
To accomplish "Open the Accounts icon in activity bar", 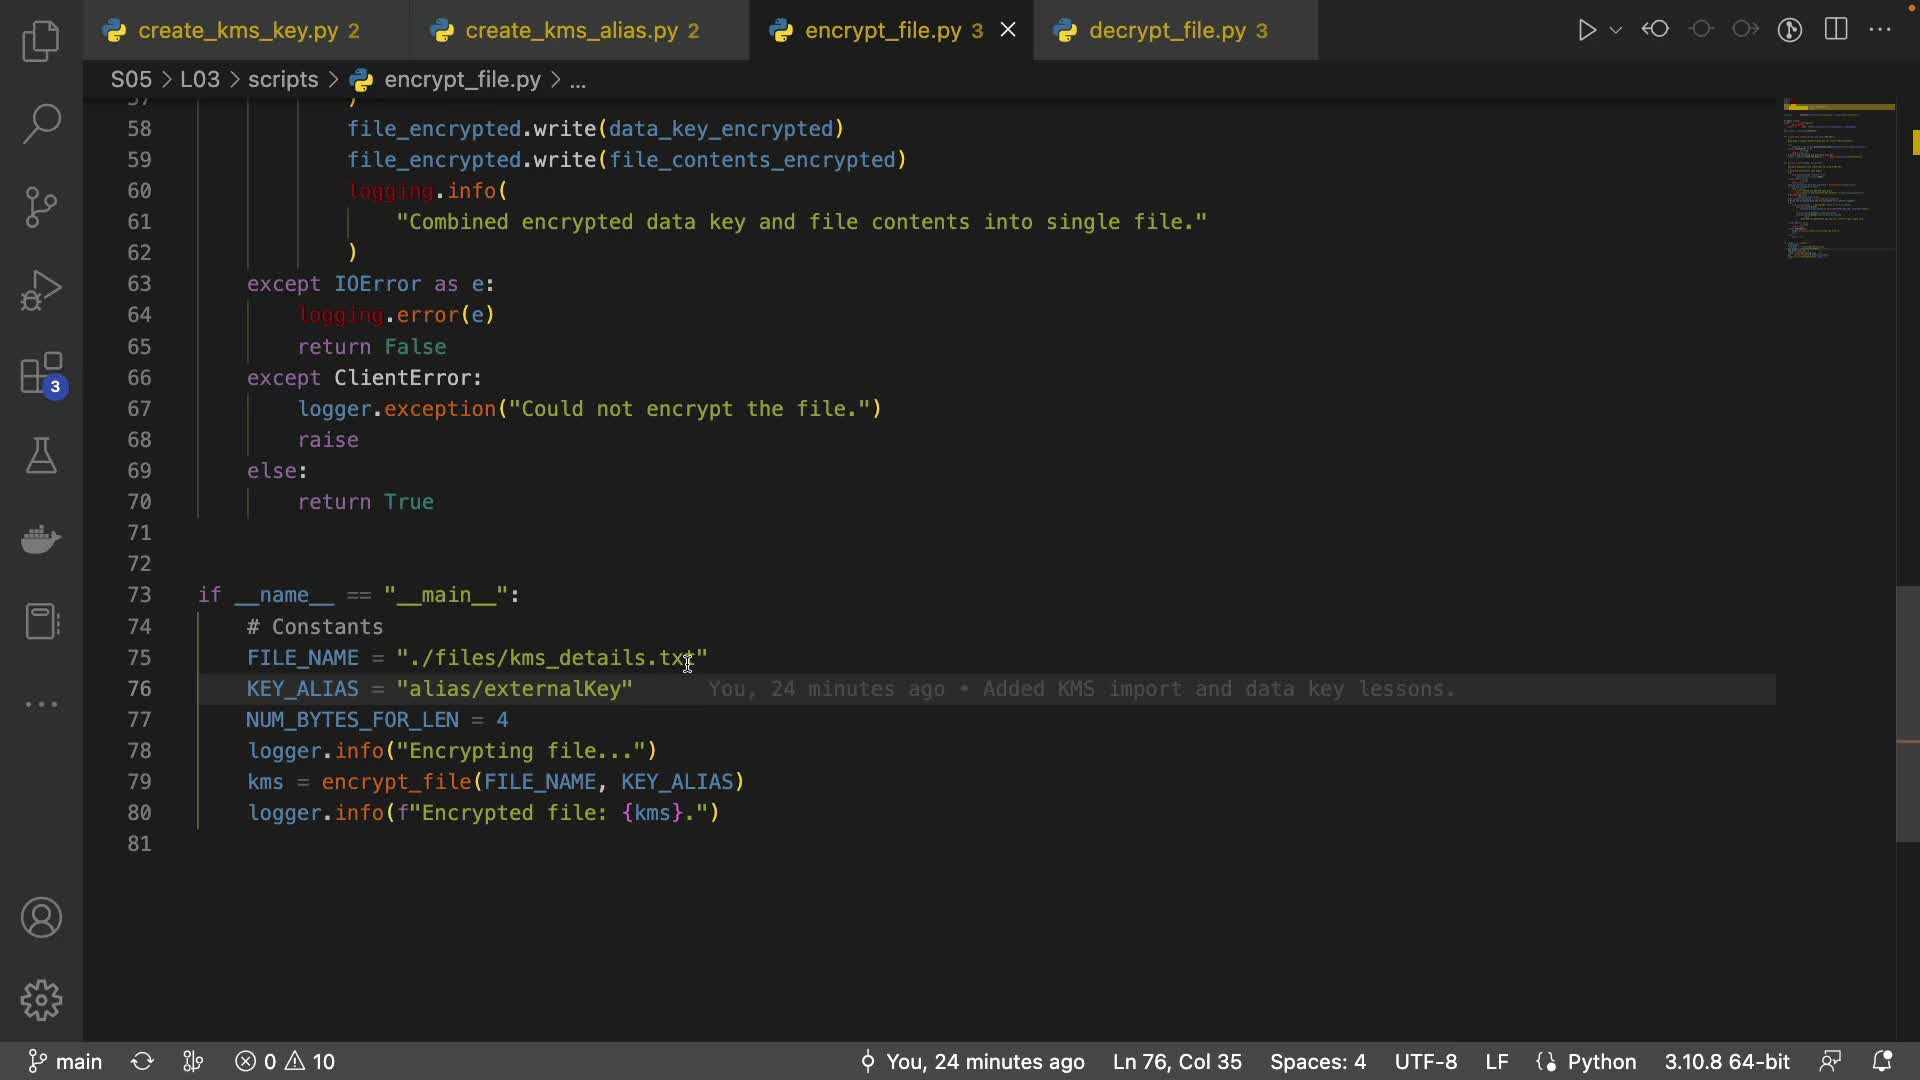I will (41, 918).
